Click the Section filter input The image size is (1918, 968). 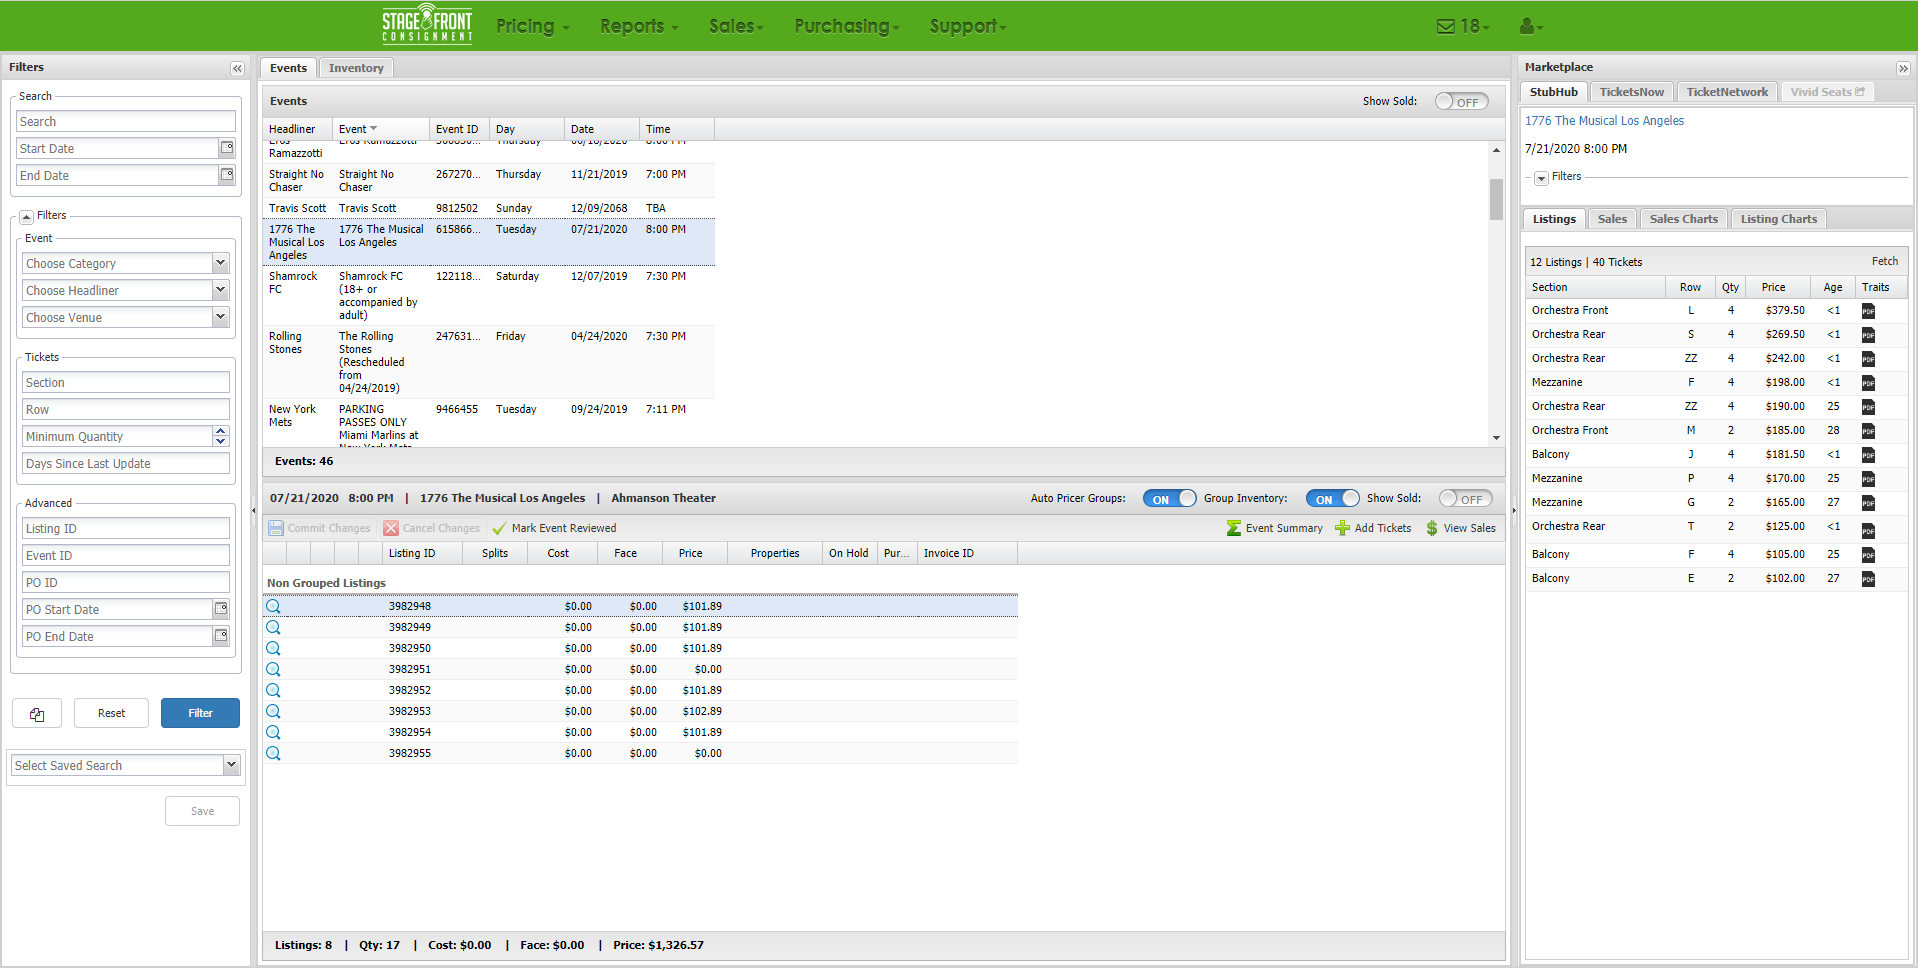[x=126, y=382]
